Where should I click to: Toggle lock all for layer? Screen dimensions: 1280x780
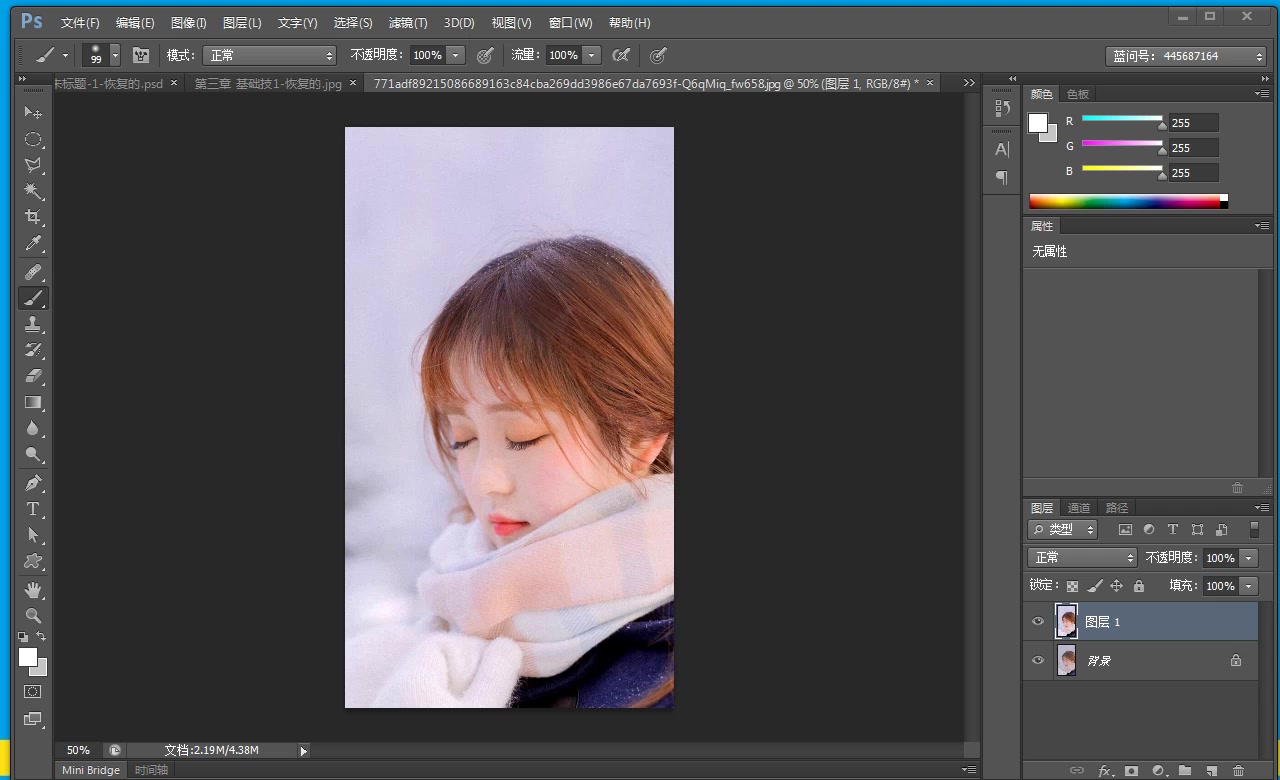pos(1138,586)
